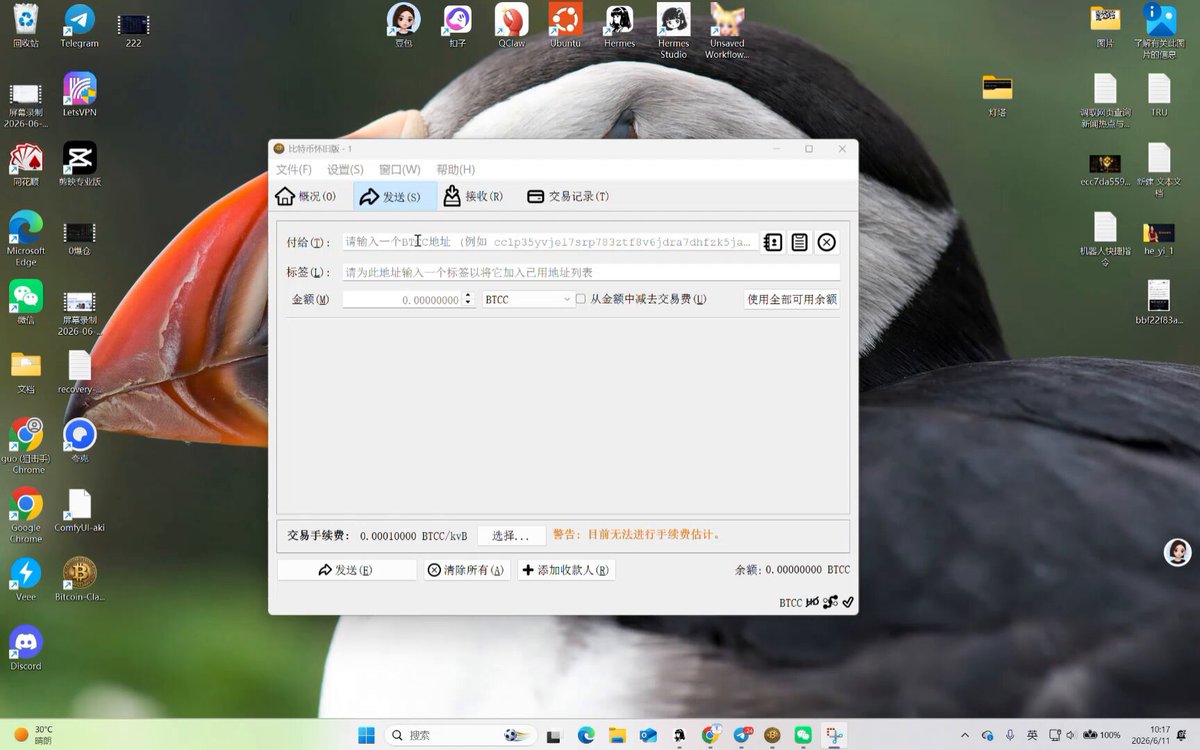Open the 窗口(W) menu
Image resolution: width=1200 pixels, height=750 pixels.
[x=399, y=170]
